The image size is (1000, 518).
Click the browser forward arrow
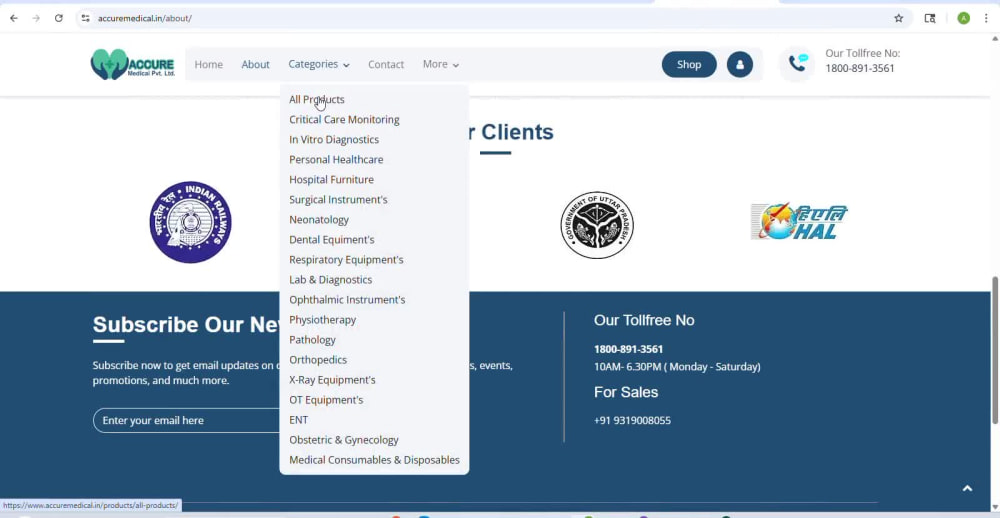tap(36, 18)
